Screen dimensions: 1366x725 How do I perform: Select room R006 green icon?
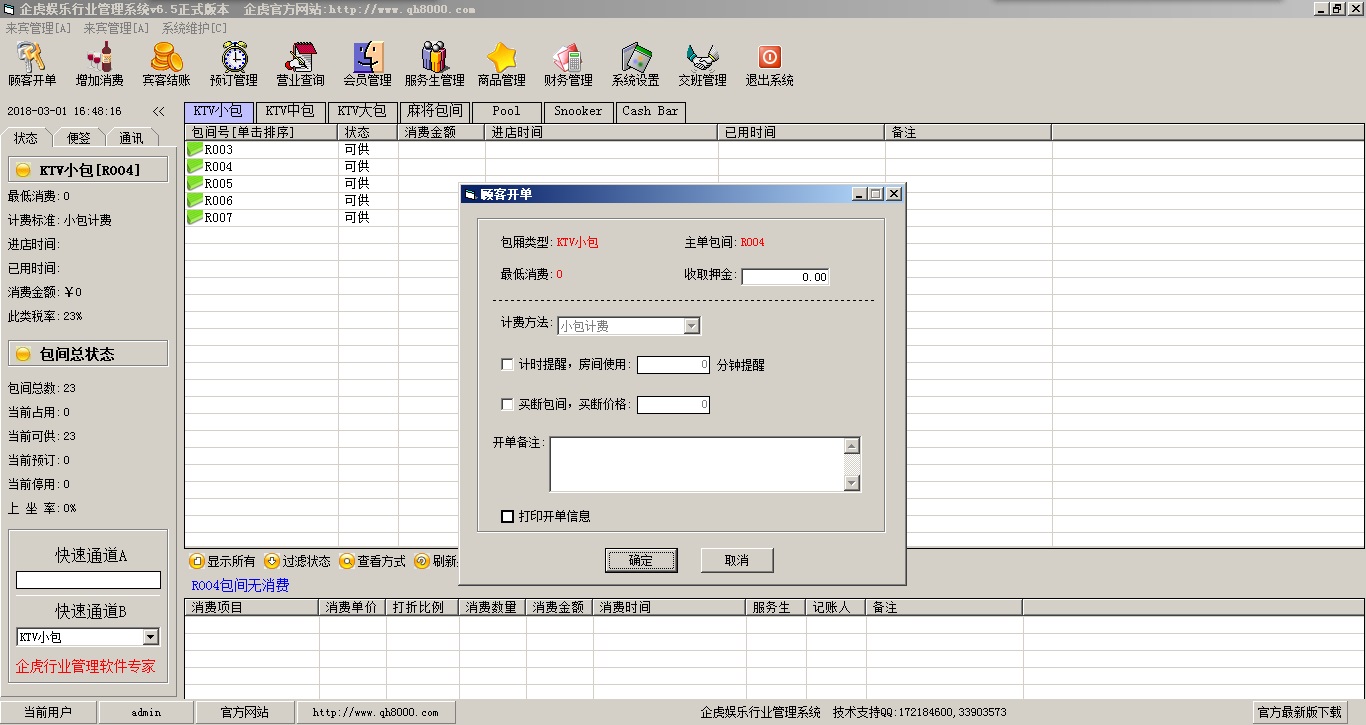pos(195,201)
